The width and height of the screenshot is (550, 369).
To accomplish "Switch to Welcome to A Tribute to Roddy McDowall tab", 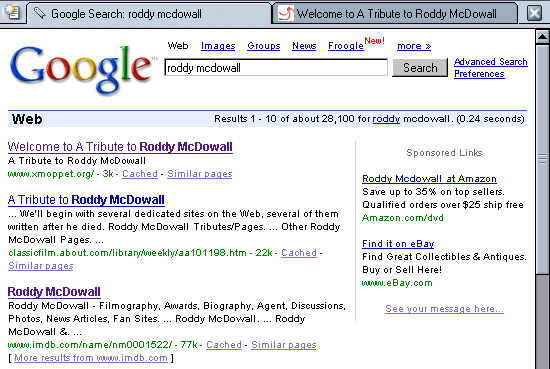I will coord(395,14).
